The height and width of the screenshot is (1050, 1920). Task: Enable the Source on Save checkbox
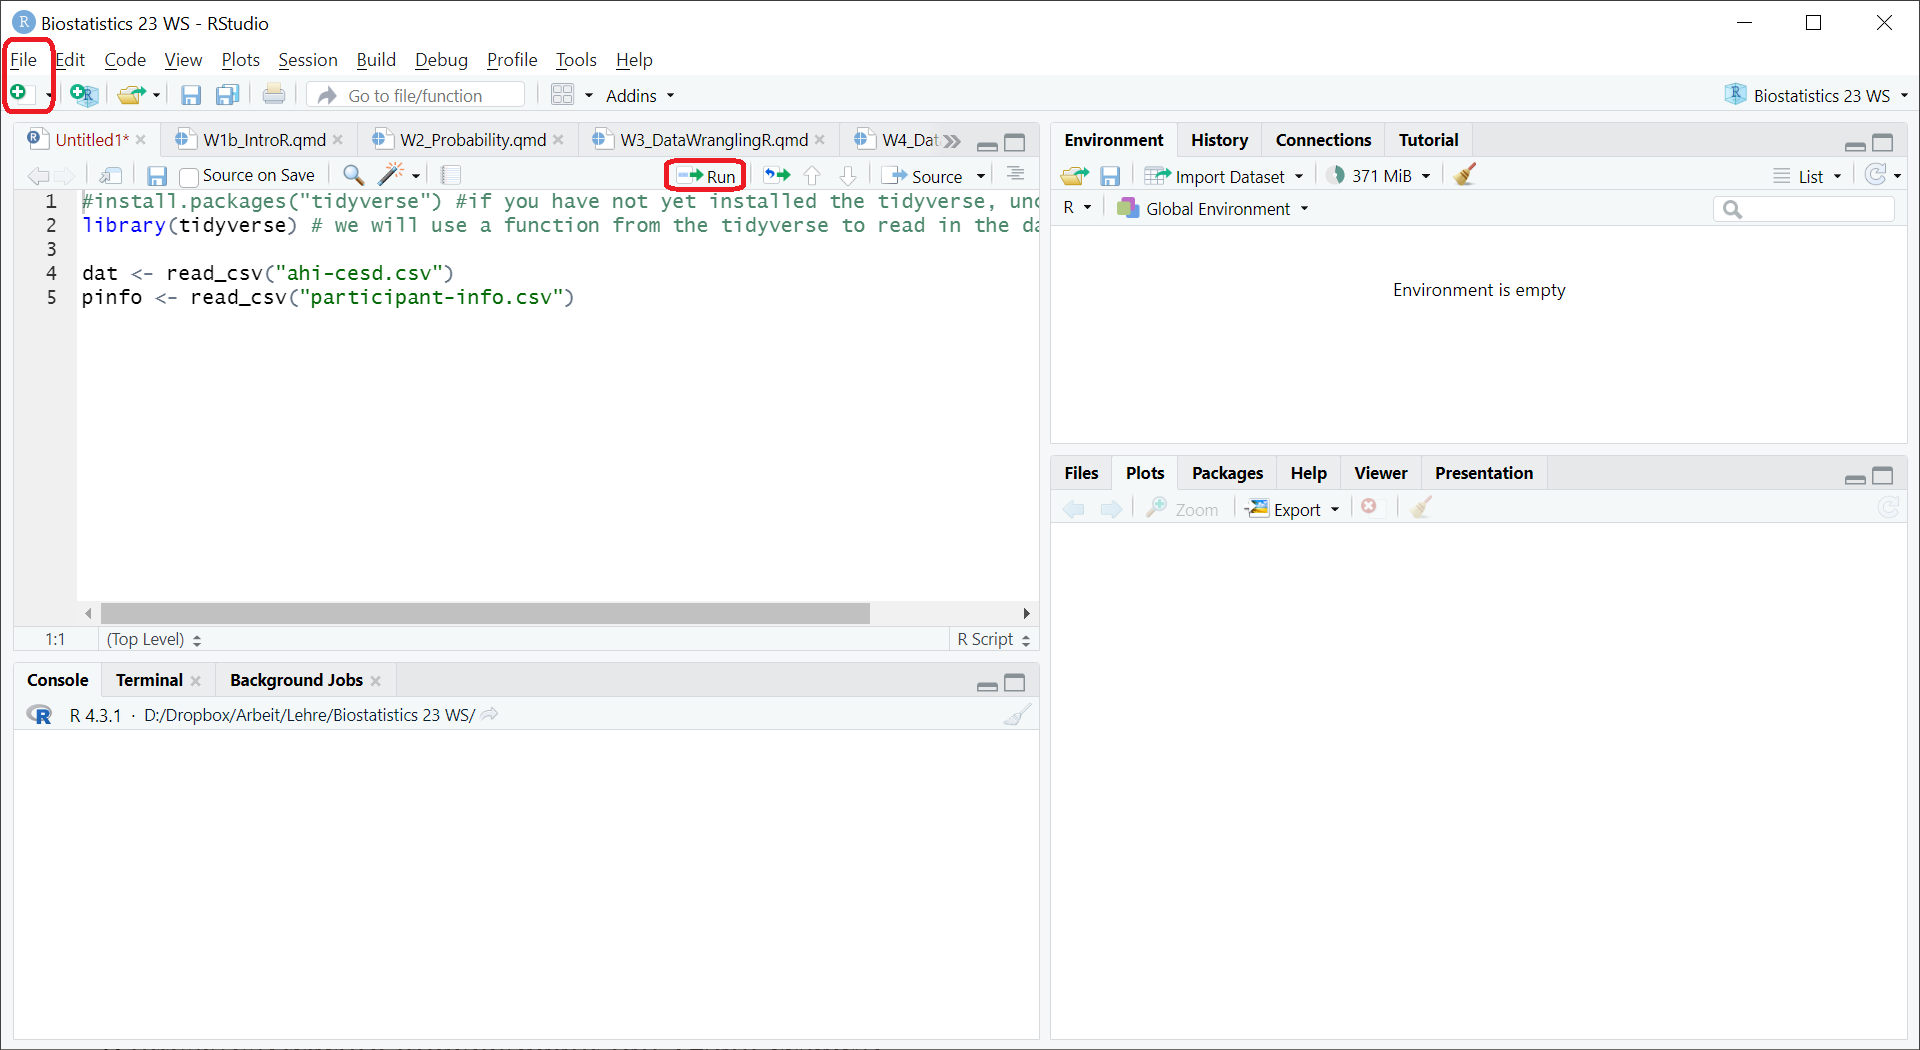click(x=189, y=177)
